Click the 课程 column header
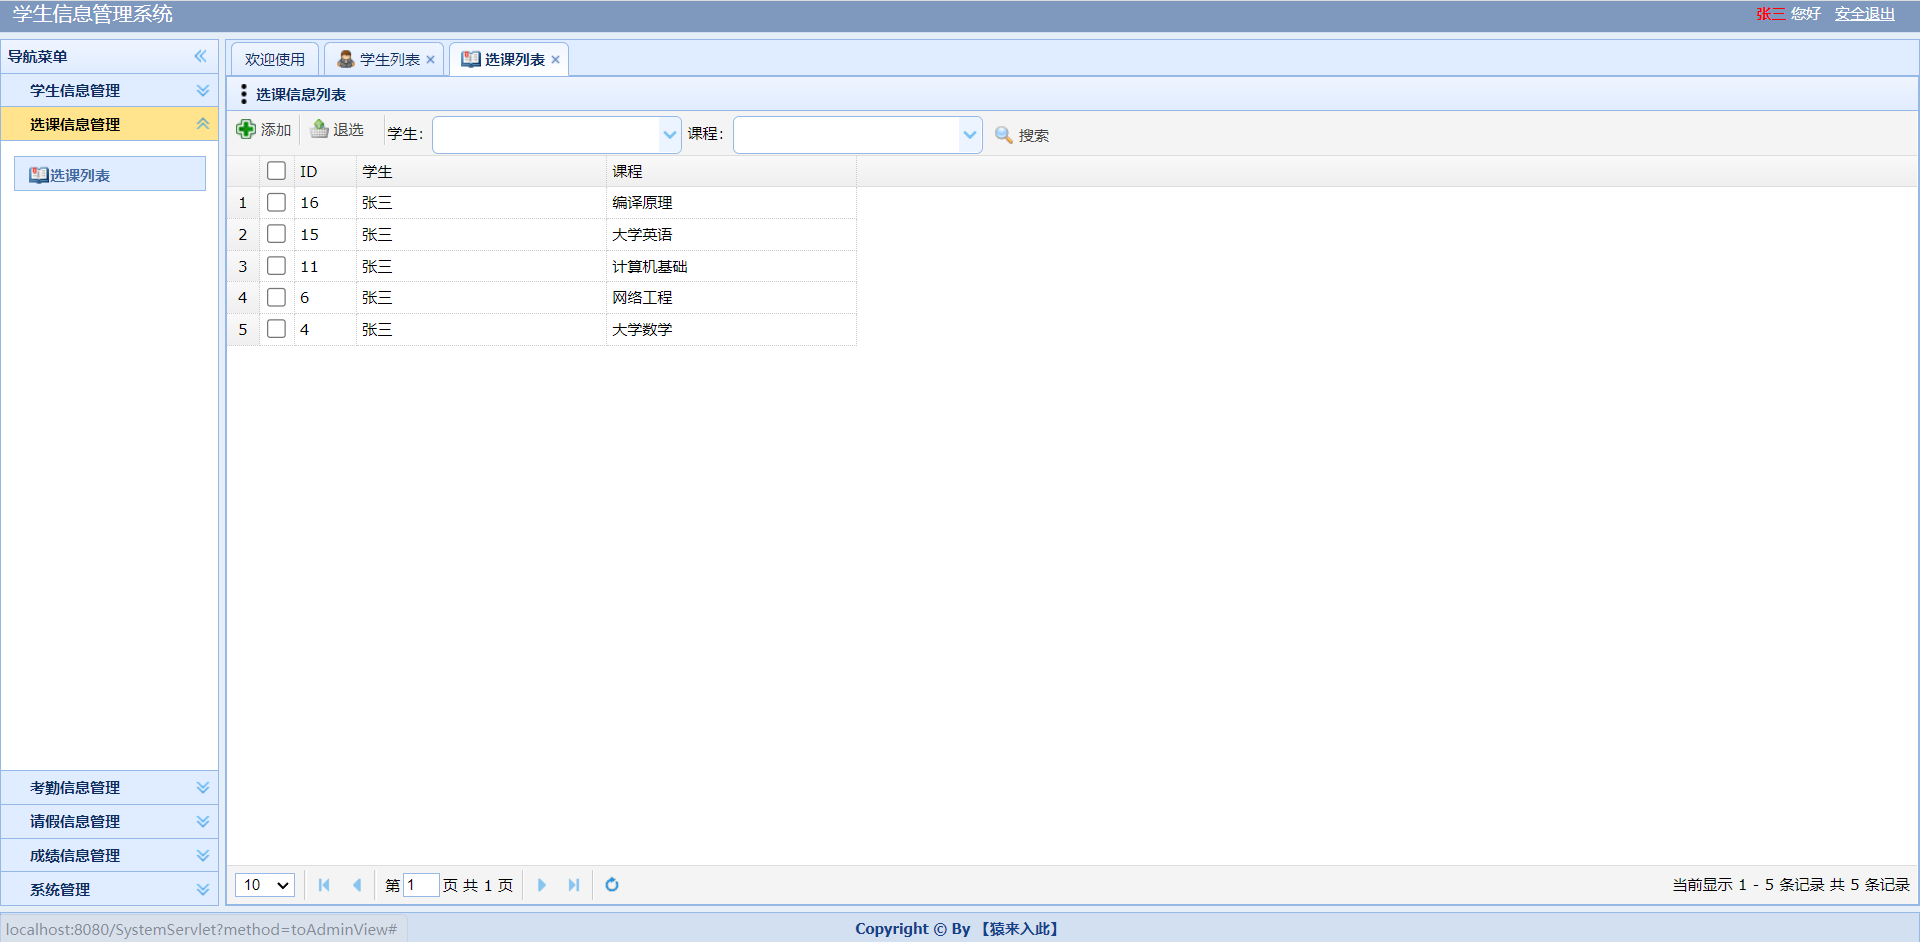The width and height of the screenshot is (1920, 942). 731,171
